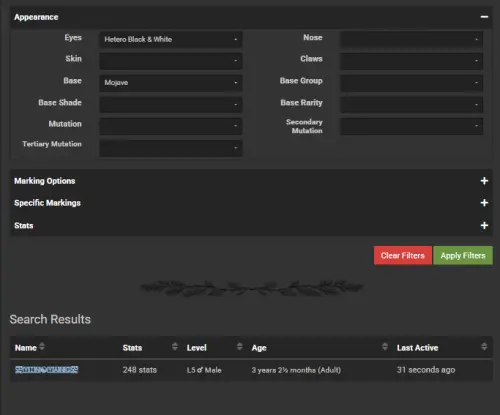The width and height of the screenshot is (500, 415).
Task: Click the '248 stats' cell
Action: tap(140, 370)
